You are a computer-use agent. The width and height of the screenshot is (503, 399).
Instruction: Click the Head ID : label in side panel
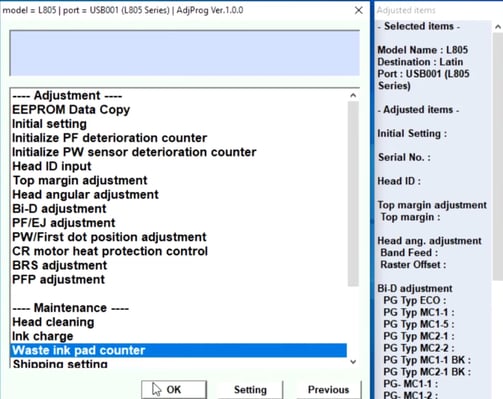(399, 181)
